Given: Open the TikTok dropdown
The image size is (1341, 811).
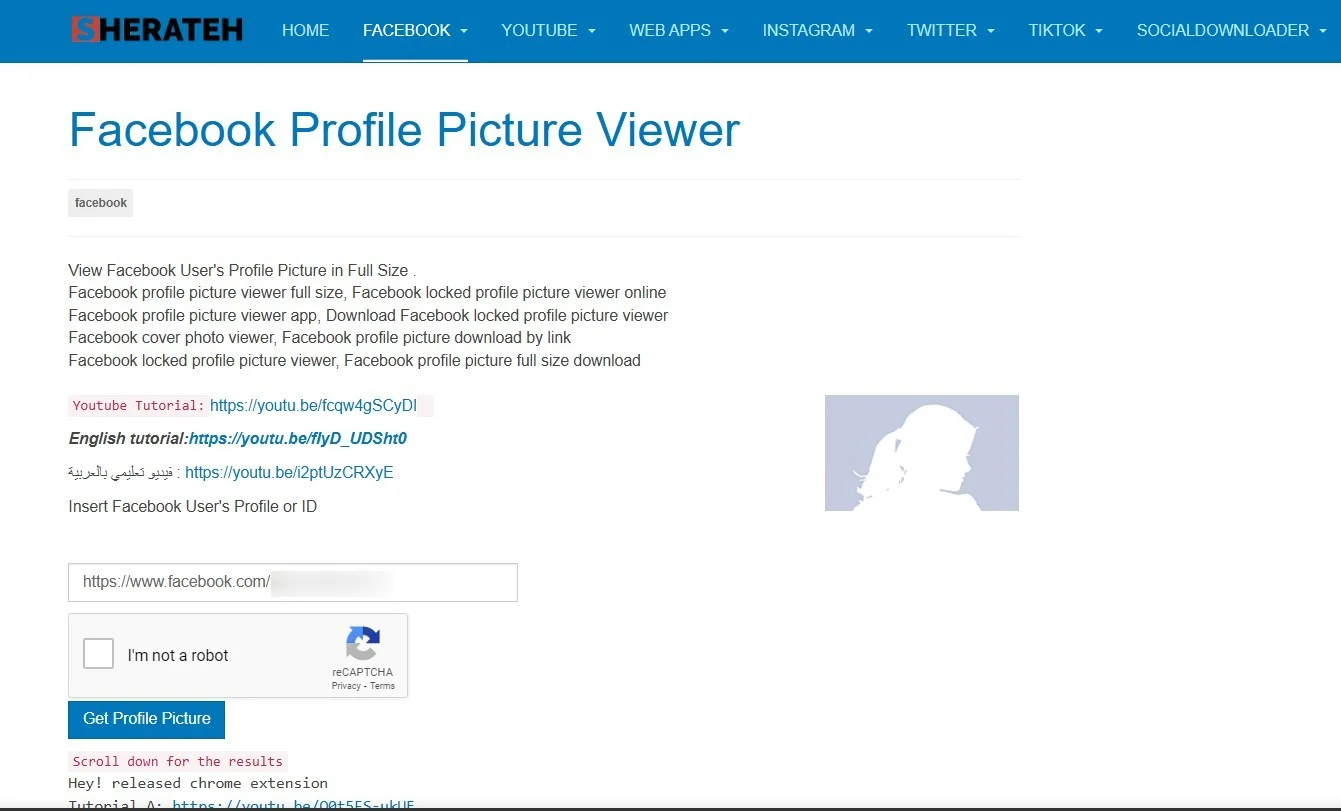Looking at the screenshot, I should [x=1065, y=30].
